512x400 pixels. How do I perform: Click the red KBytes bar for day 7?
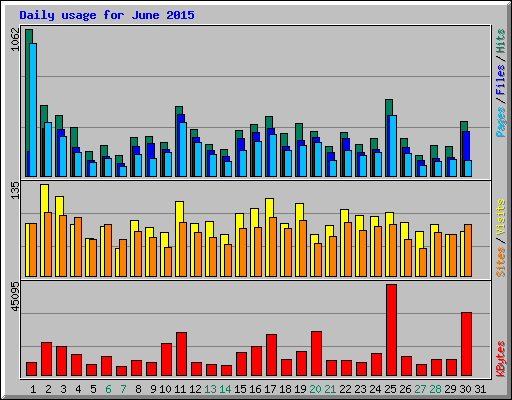(121, 371)
